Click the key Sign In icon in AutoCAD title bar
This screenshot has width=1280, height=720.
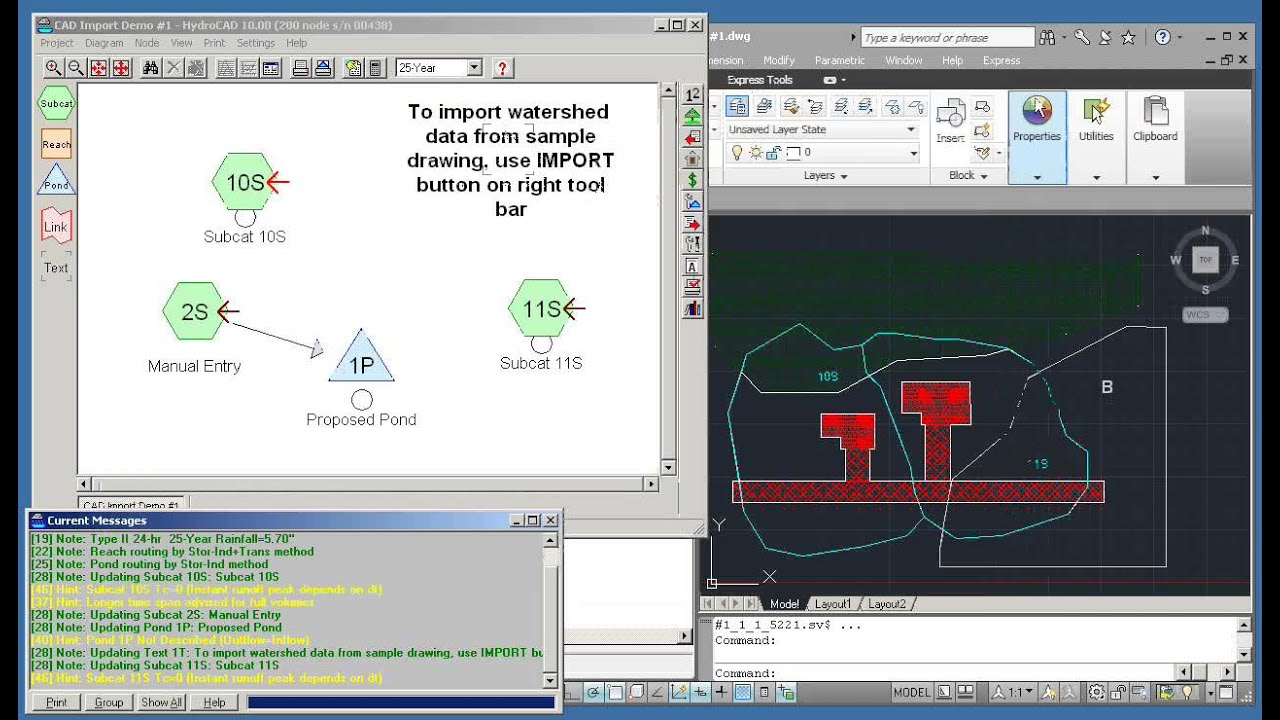pos(1081,37)
